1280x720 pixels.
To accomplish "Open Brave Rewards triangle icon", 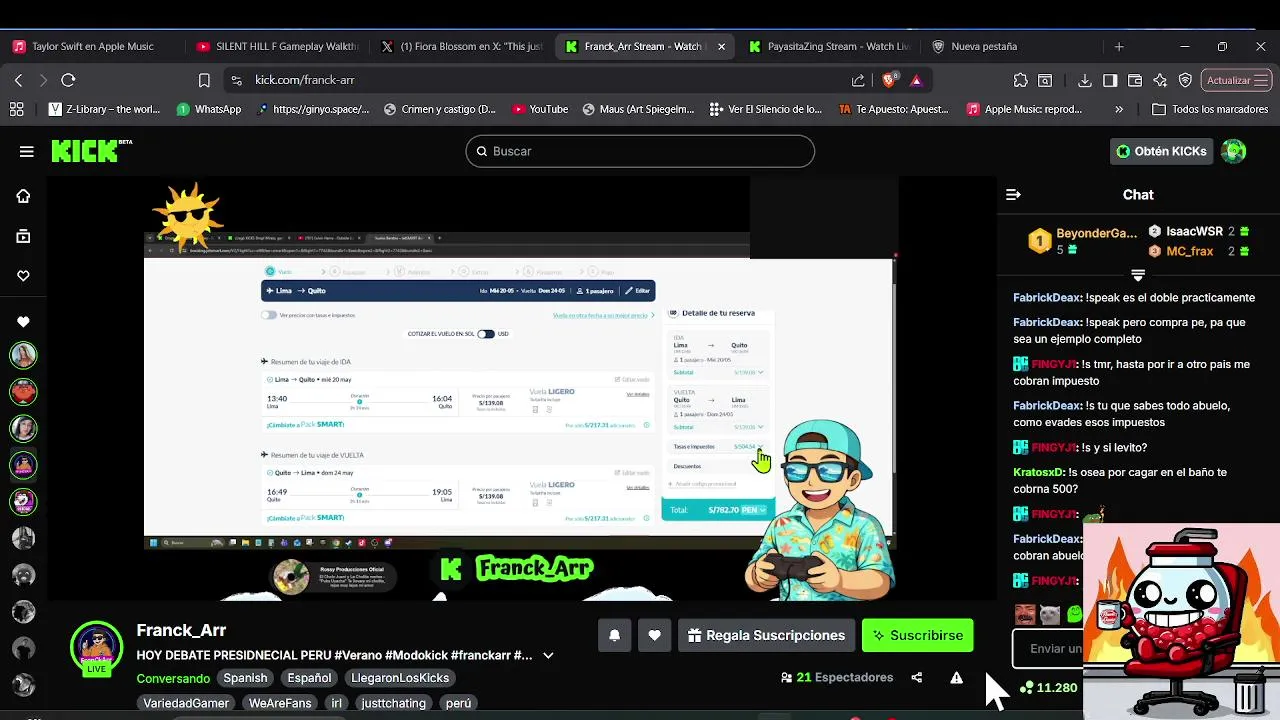I will tap(916, 80).
